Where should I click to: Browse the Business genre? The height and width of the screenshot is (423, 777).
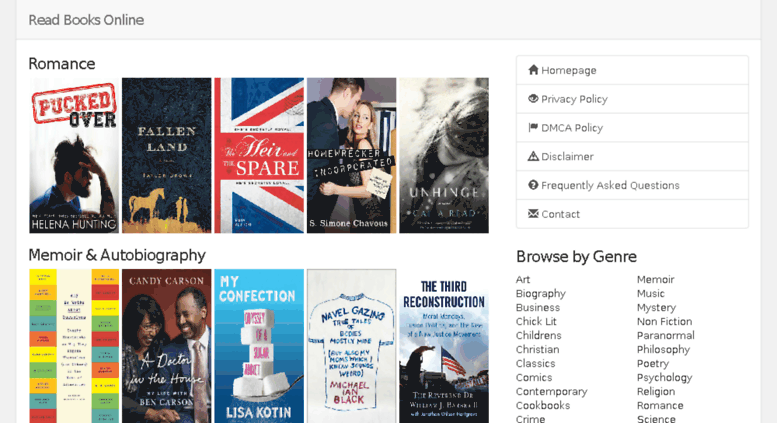(538, 307)
